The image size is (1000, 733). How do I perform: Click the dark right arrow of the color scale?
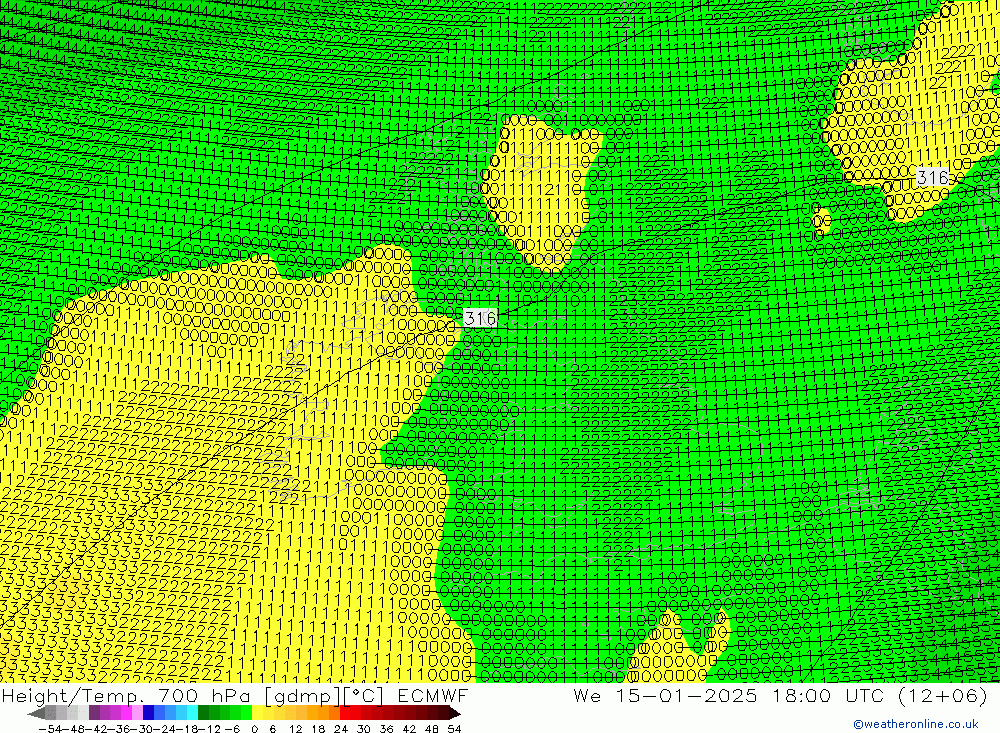pyautogui.click(x=454, y=713)
